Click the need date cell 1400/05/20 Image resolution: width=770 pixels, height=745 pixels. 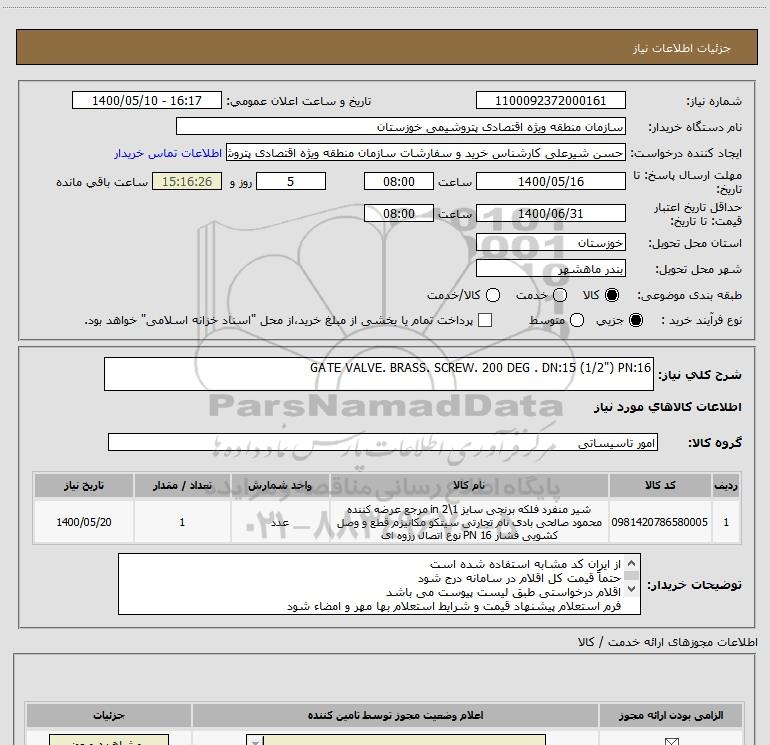coord(83,522)
